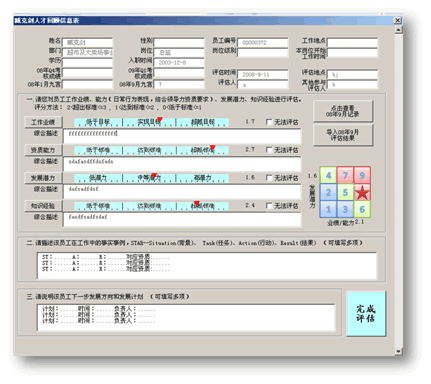
Task: Click into the STAR 事实事例 text area
Action: coord(207,266)
